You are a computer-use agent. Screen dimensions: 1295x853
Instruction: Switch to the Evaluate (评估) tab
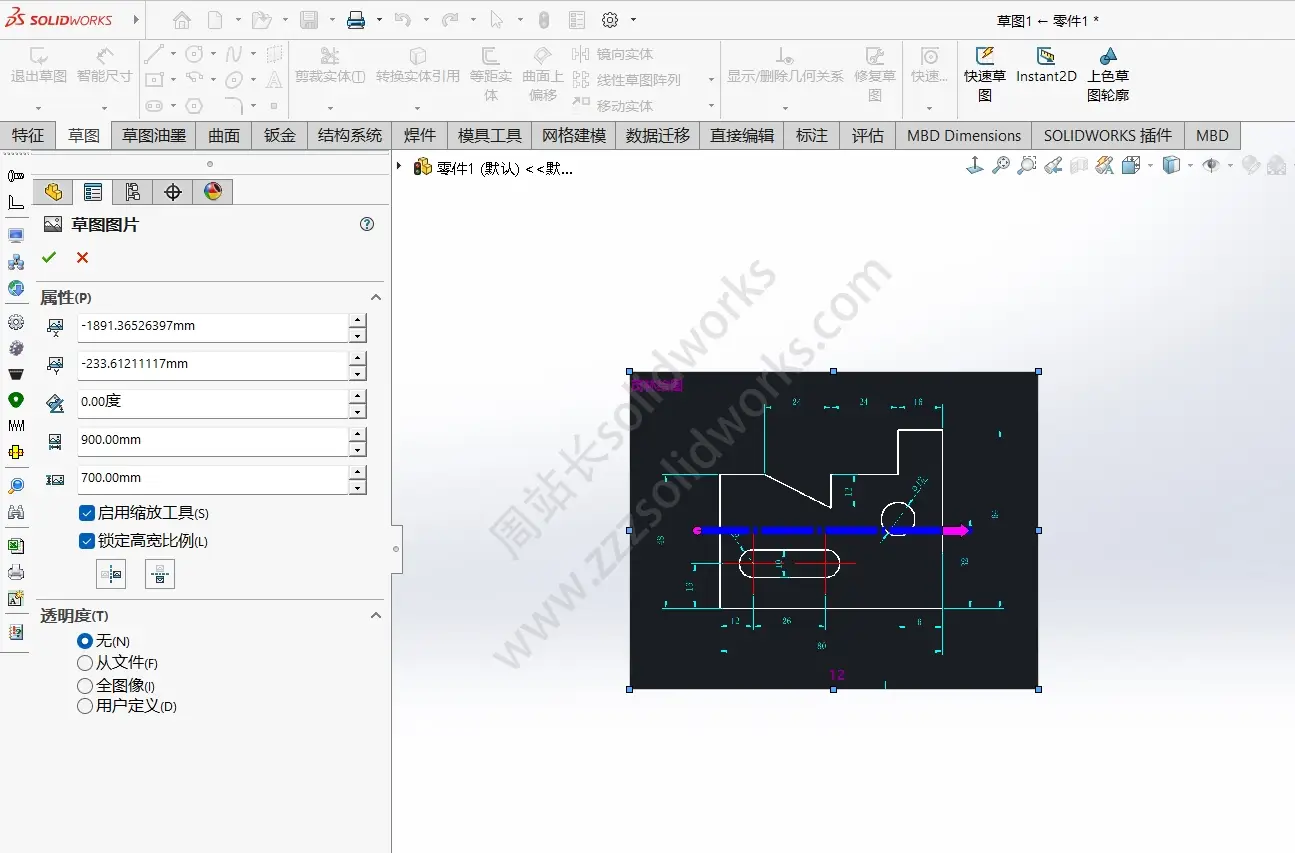coord(868,135)
